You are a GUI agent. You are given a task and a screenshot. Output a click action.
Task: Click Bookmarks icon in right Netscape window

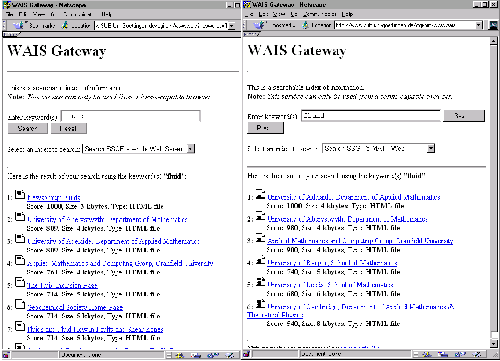260,25
